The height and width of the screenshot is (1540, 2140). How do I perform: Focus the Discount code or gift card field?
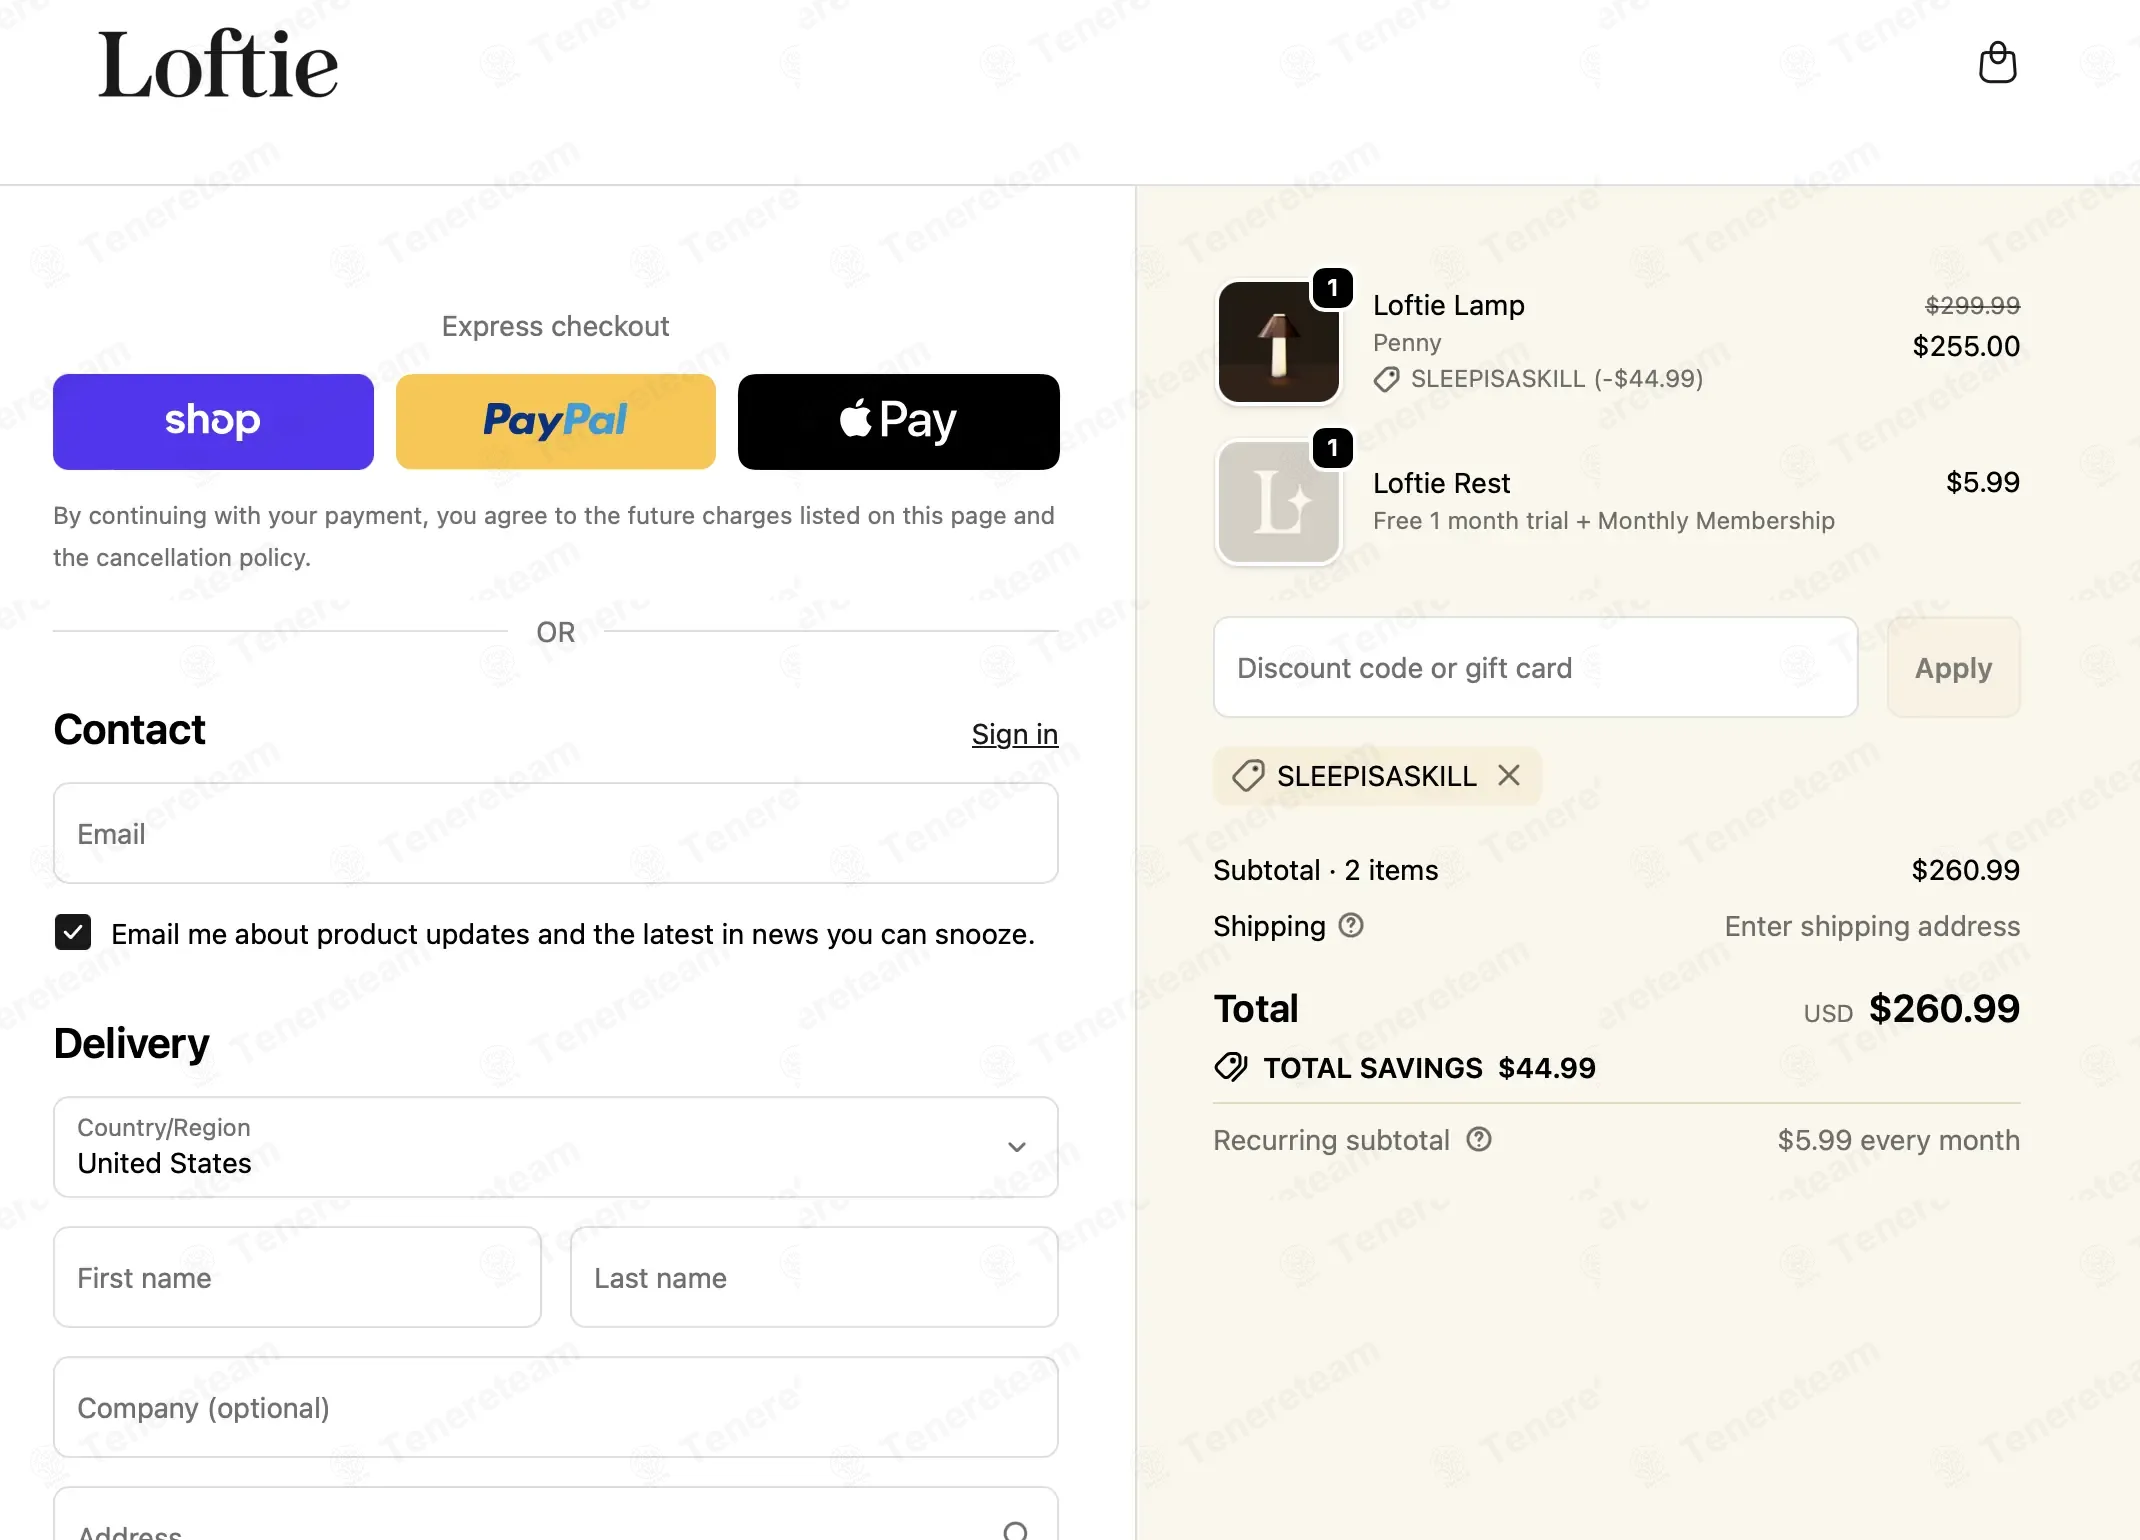point(1536,667)
